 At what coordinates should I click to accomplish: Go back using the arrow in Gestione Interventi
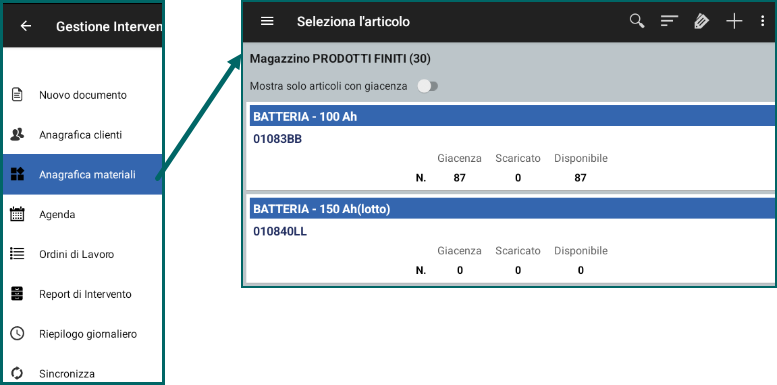pos(26,26)
